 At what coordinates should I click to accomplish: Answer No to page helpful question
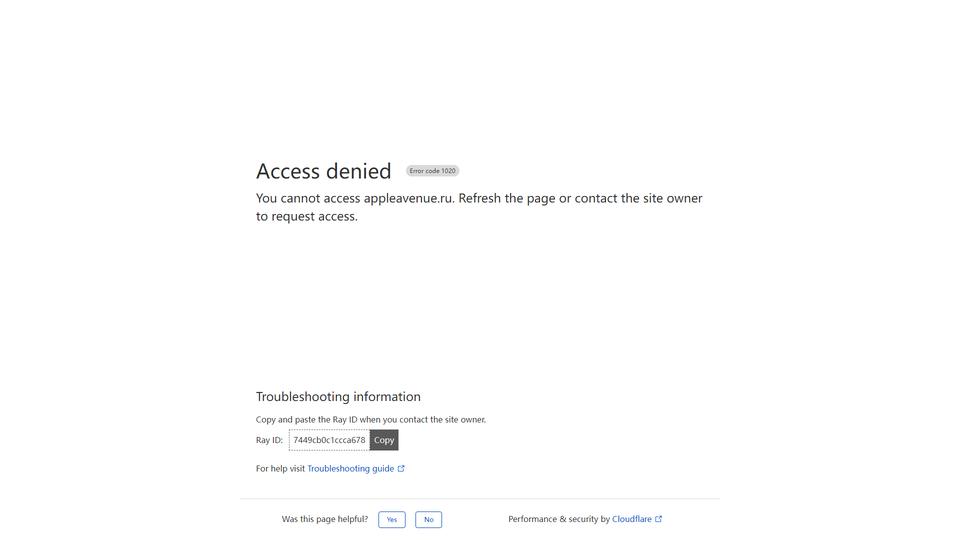(x=429, y=519)
